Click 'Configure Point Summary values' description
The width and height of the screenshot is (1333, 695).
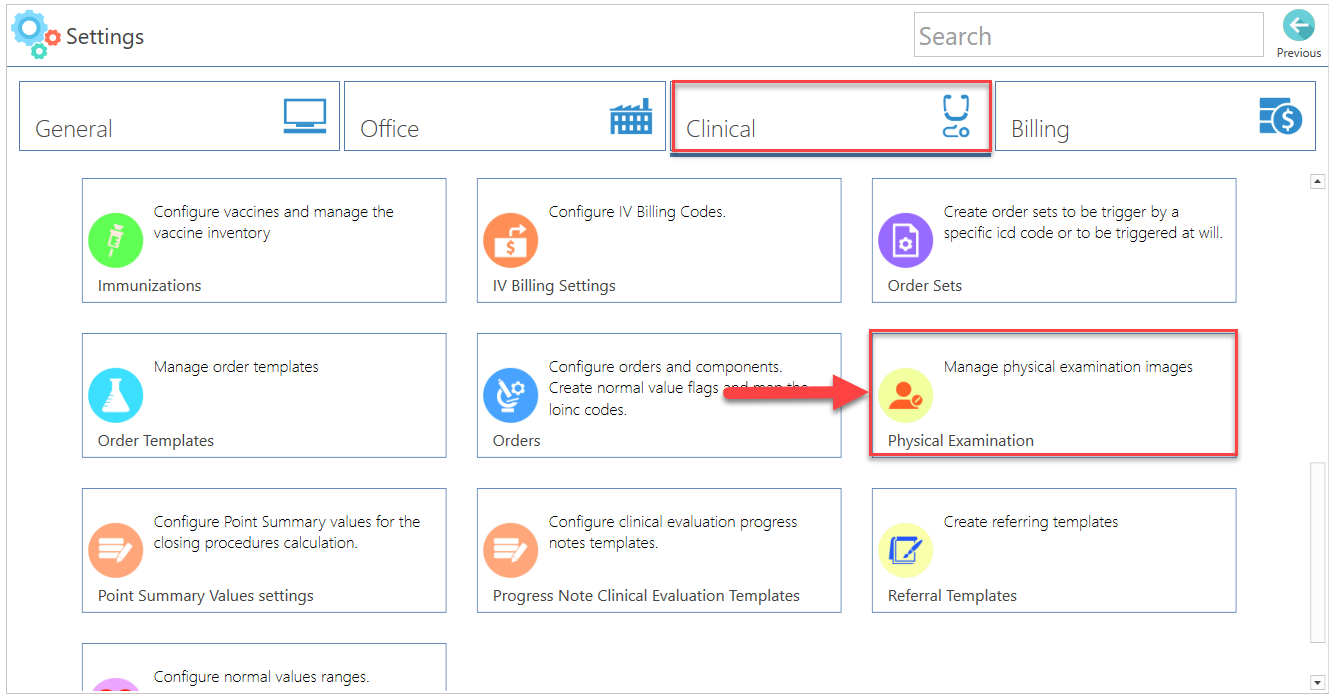pos(287,532)
